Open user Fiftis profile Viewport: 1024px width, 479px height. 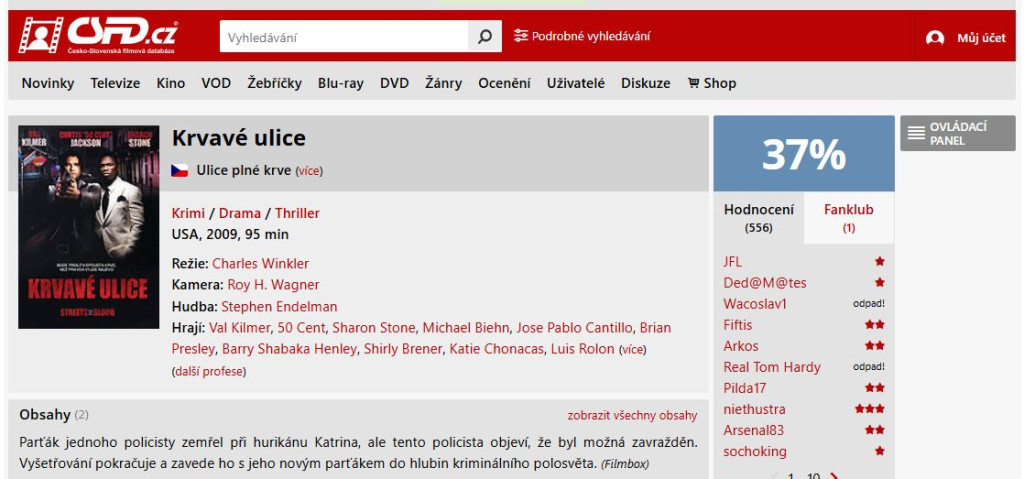point(738,325)
